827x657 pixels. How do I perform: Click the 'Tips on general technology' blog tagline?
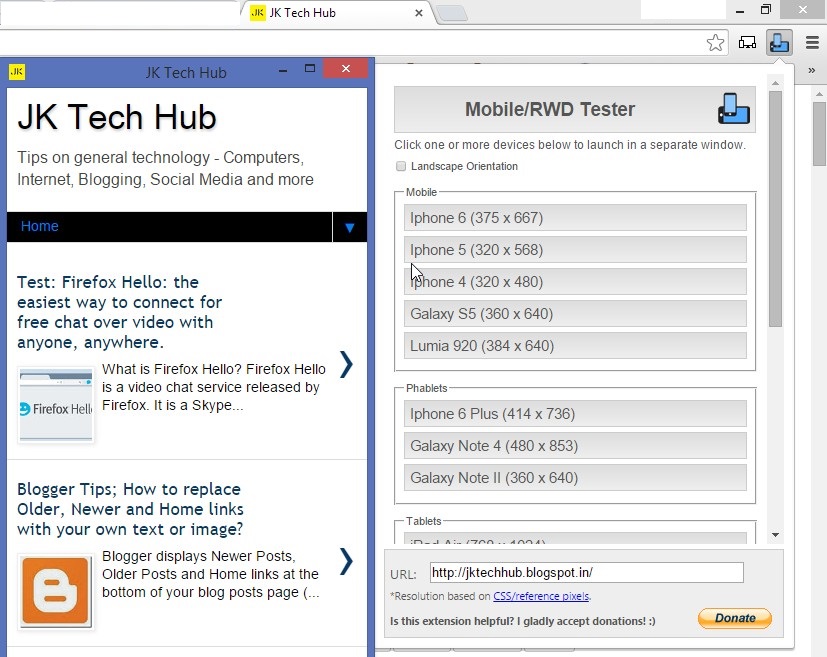[165, 168]
